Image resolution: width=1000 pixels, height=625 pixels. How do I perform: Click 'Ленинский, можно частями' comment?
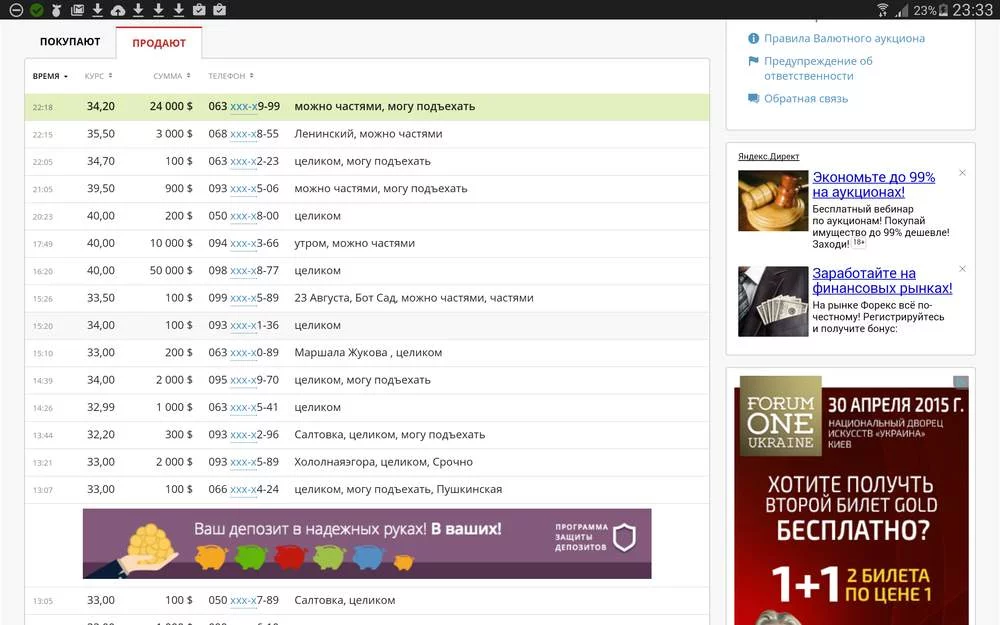click(x=368, y=134)
